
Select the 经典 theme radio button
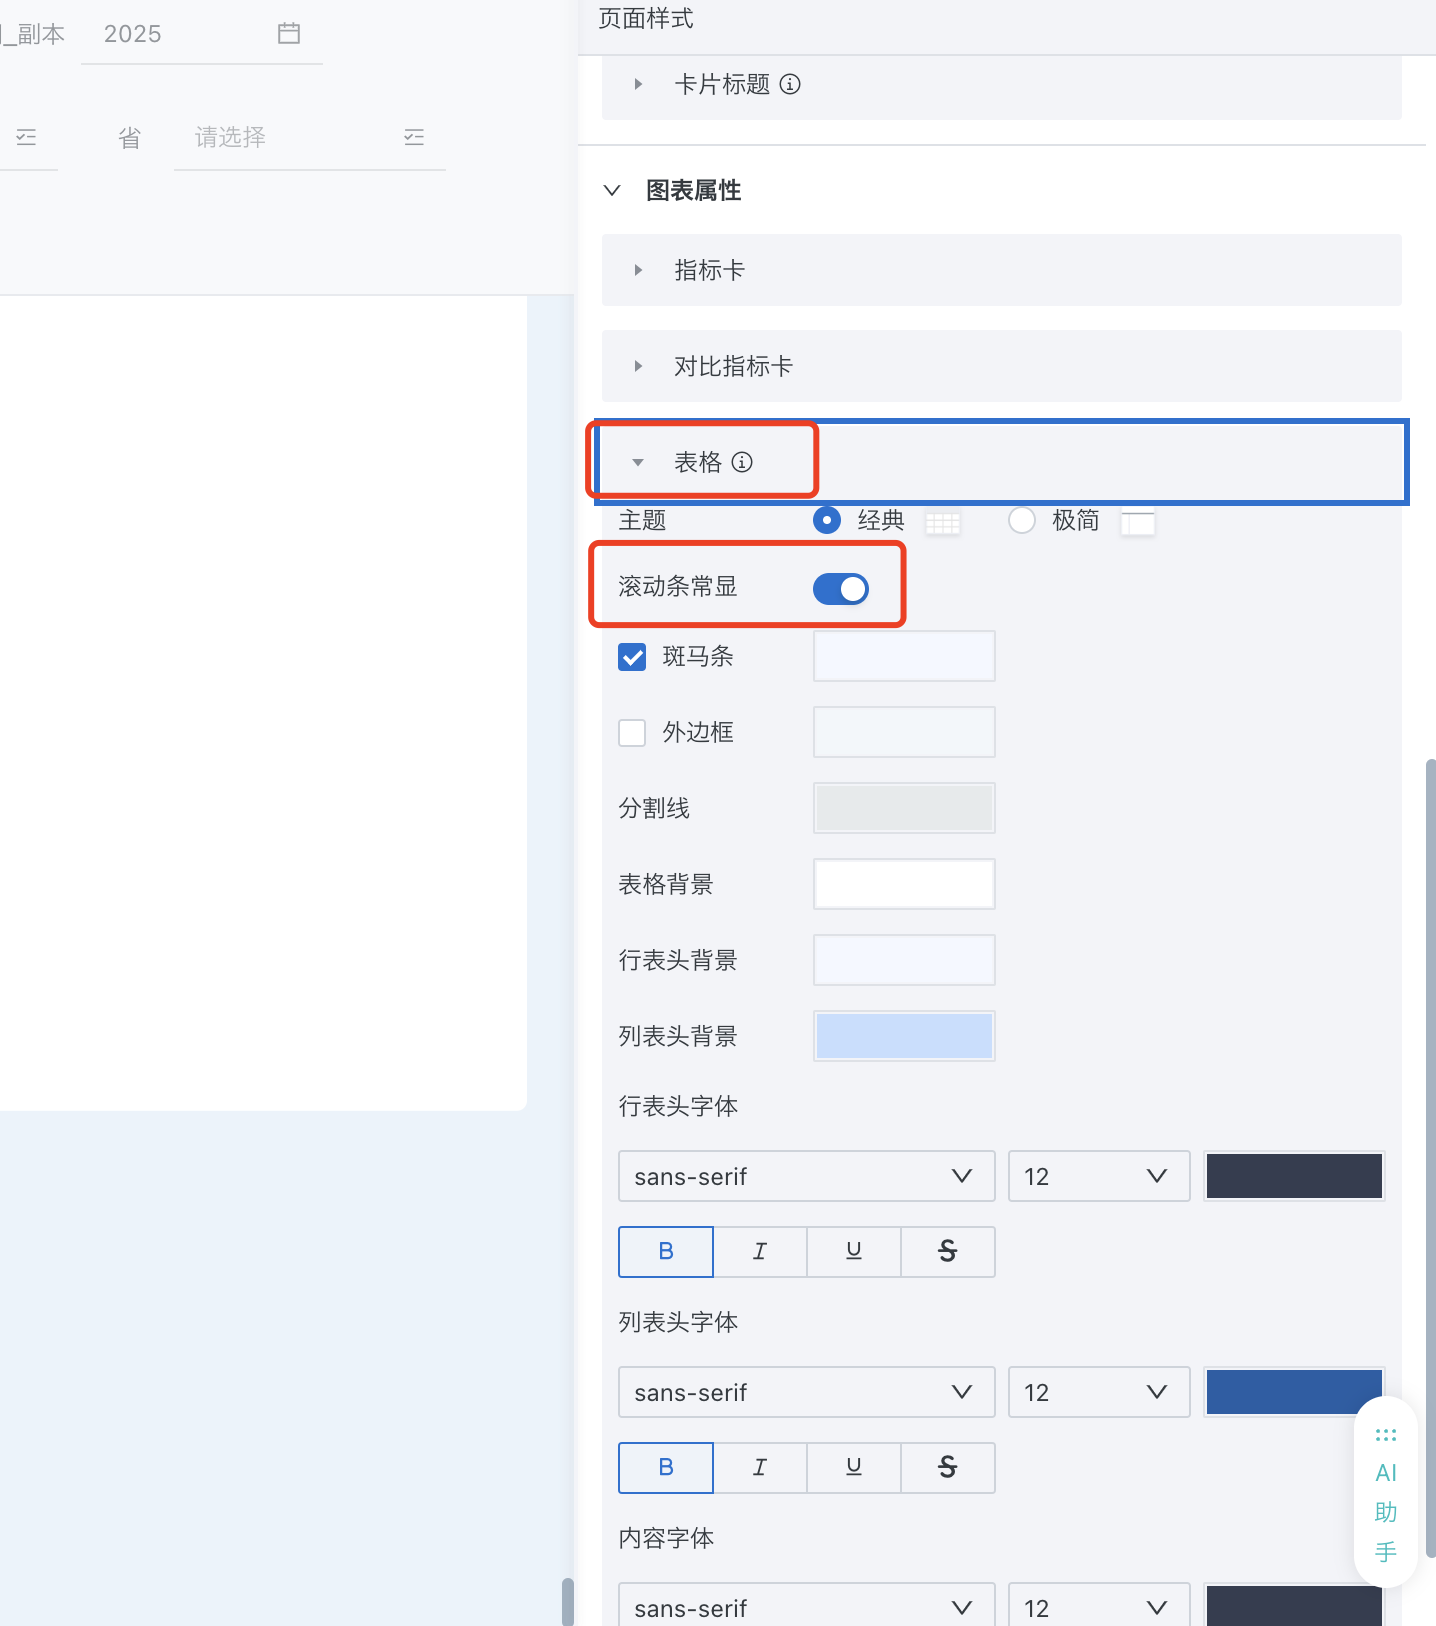click(827, 520)
